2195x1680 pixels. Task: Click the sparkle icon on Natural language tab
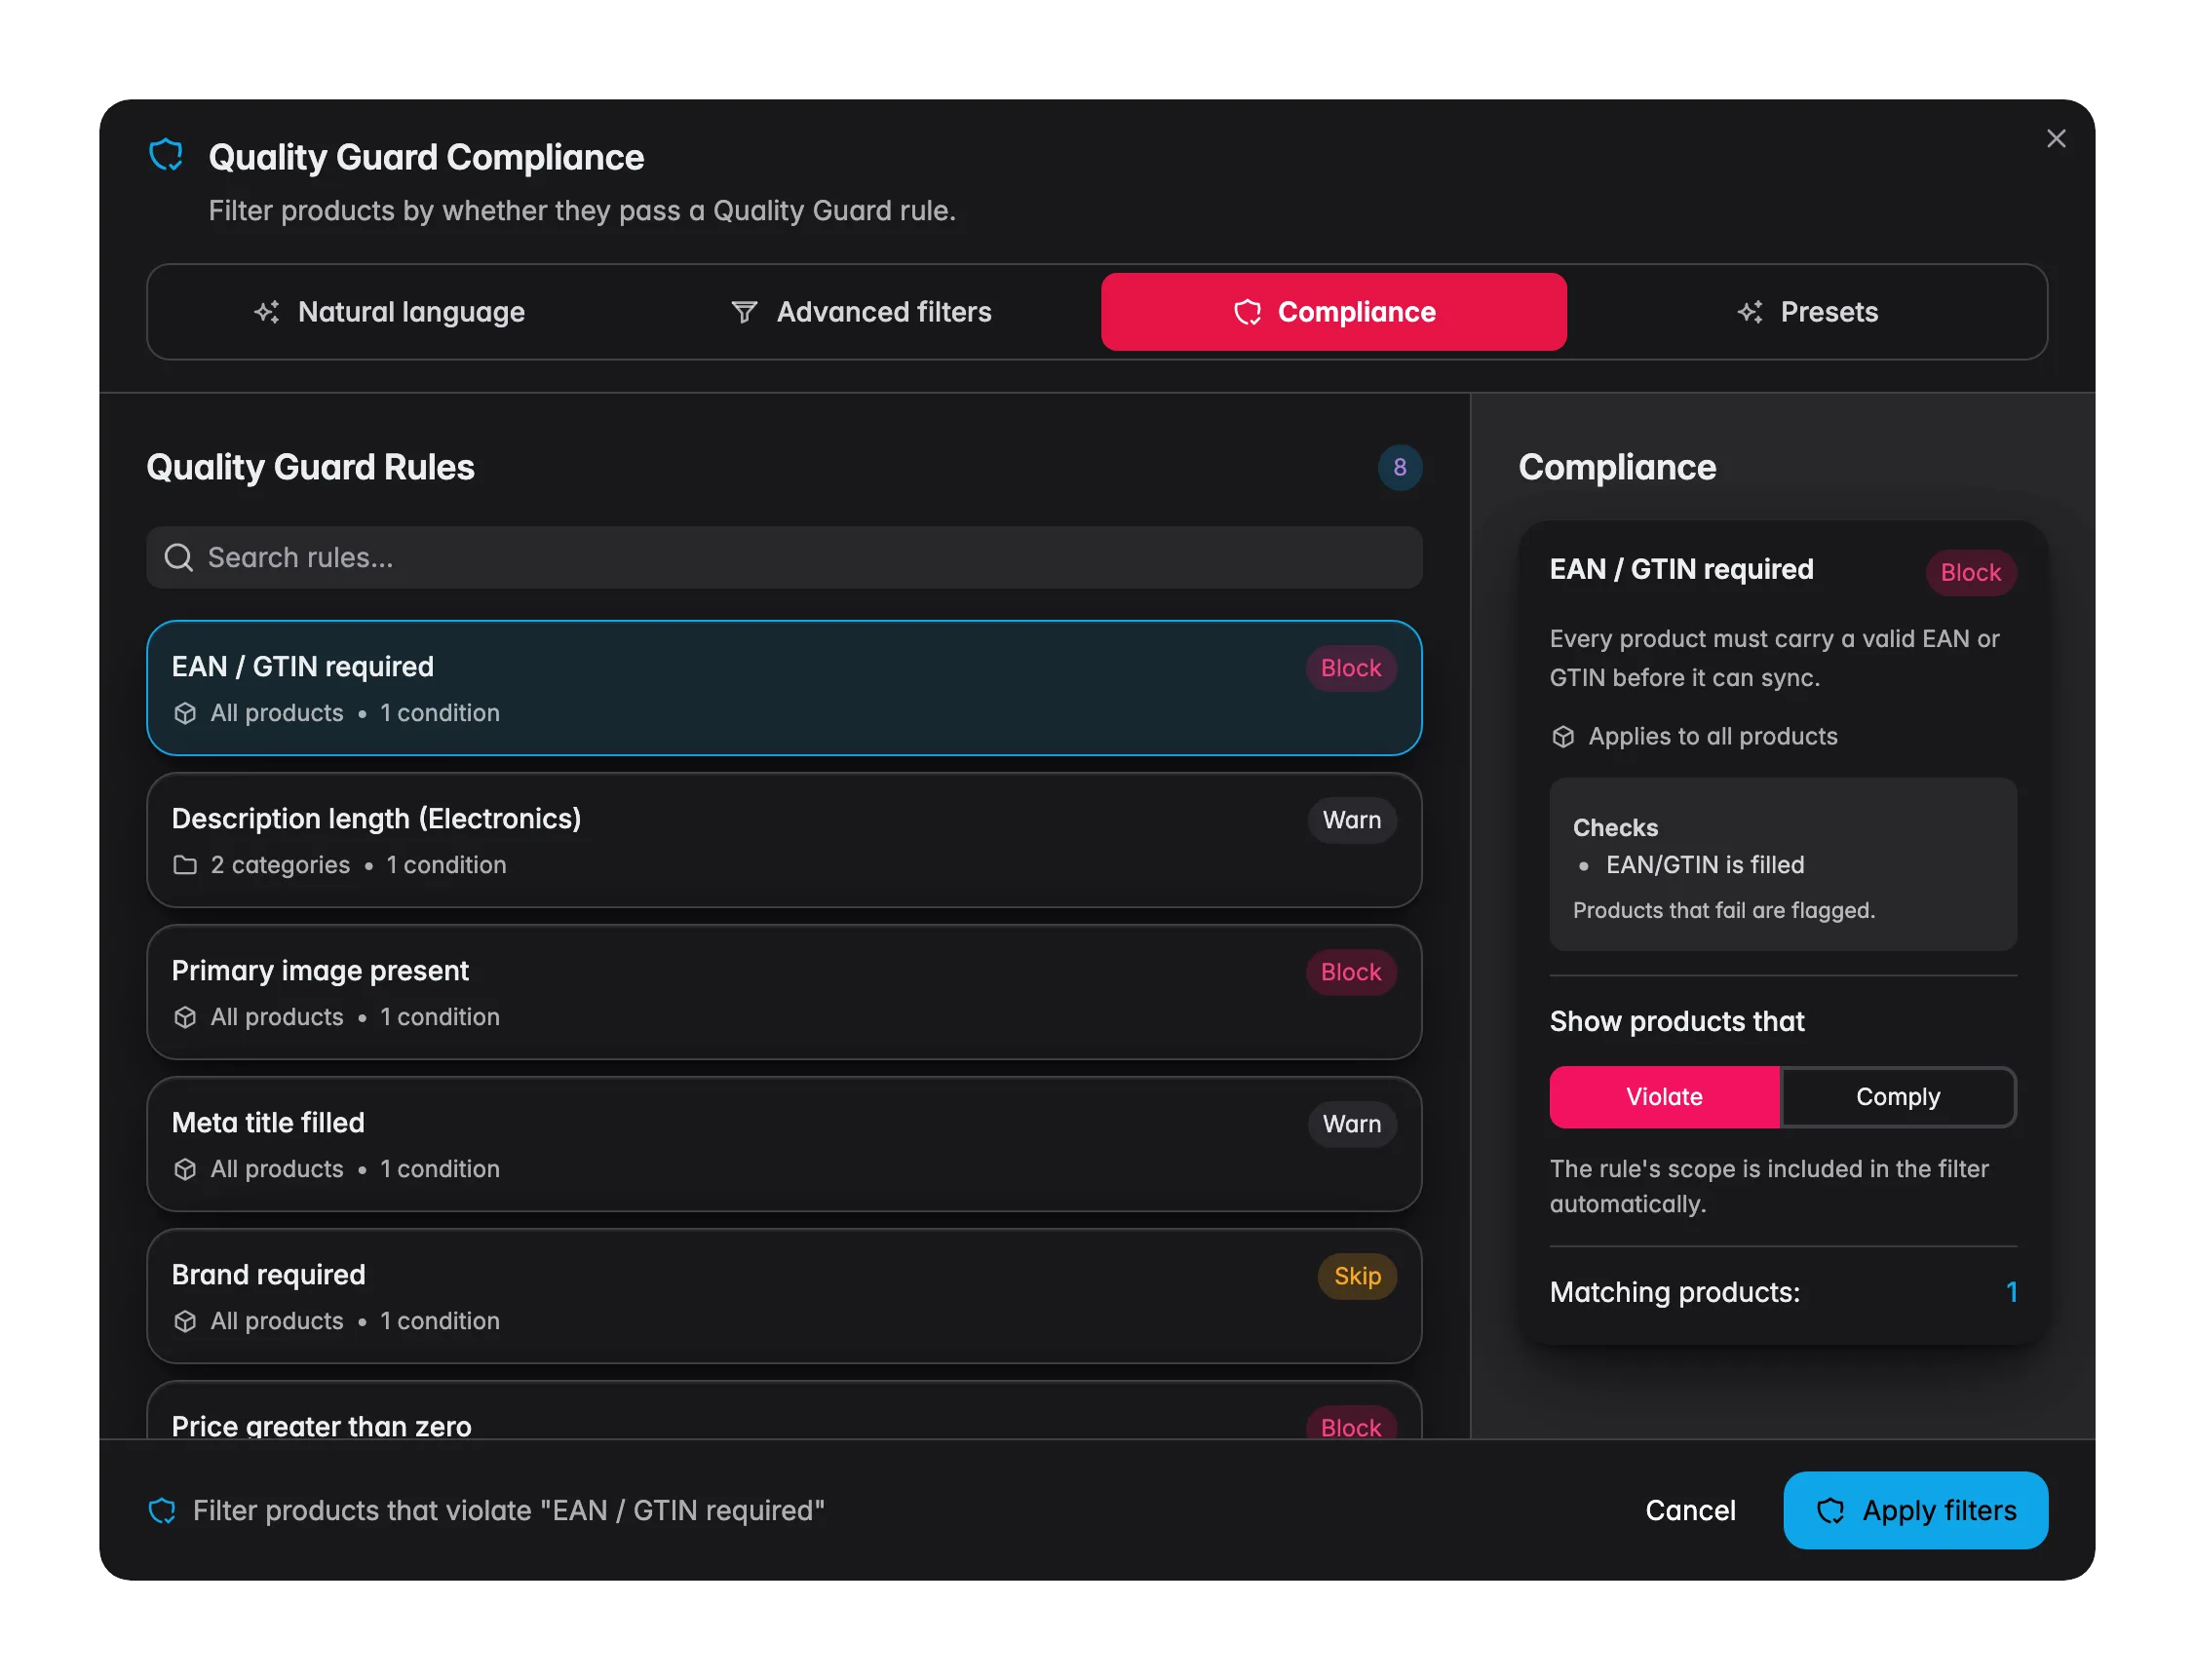point(266,312)
